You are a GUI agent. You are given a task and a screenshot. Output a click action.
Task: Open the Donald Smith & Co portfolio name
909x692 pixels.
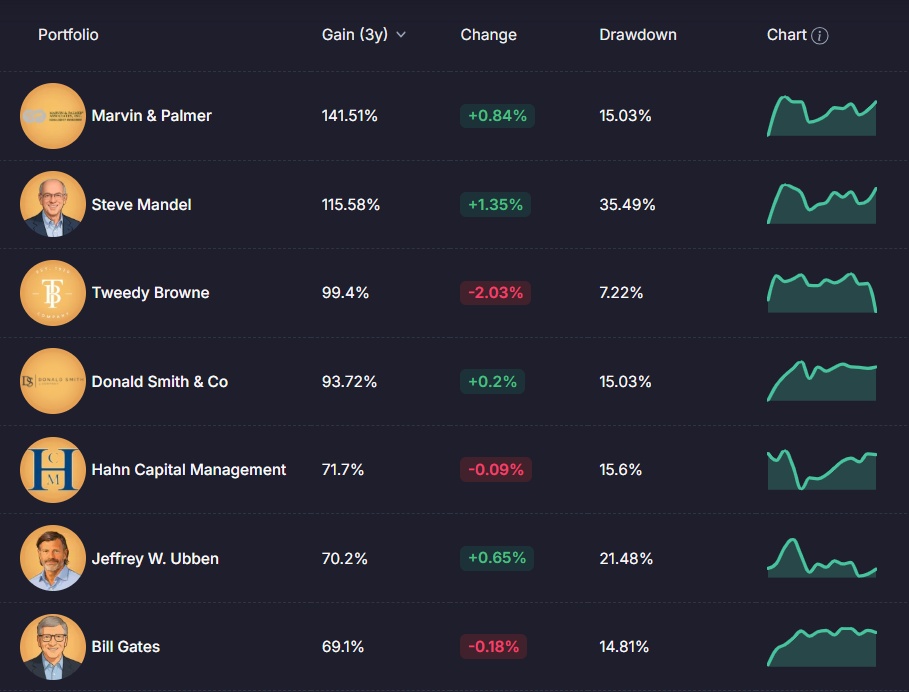coord(159,381)
